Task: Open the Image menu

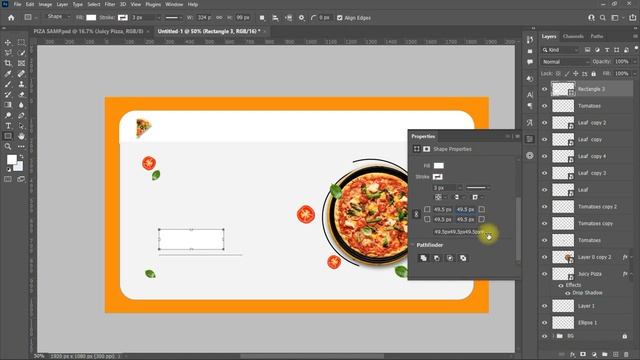Action: [x=45, y=4]
